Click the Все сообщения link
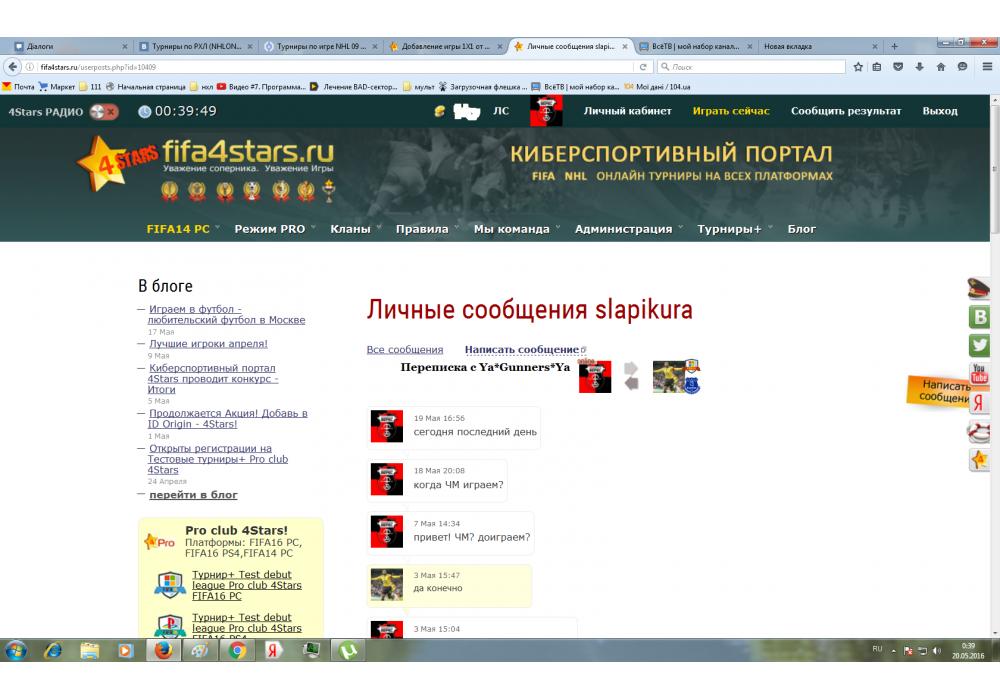Viewport: 1000px width, 700px height. click(404, 350)
